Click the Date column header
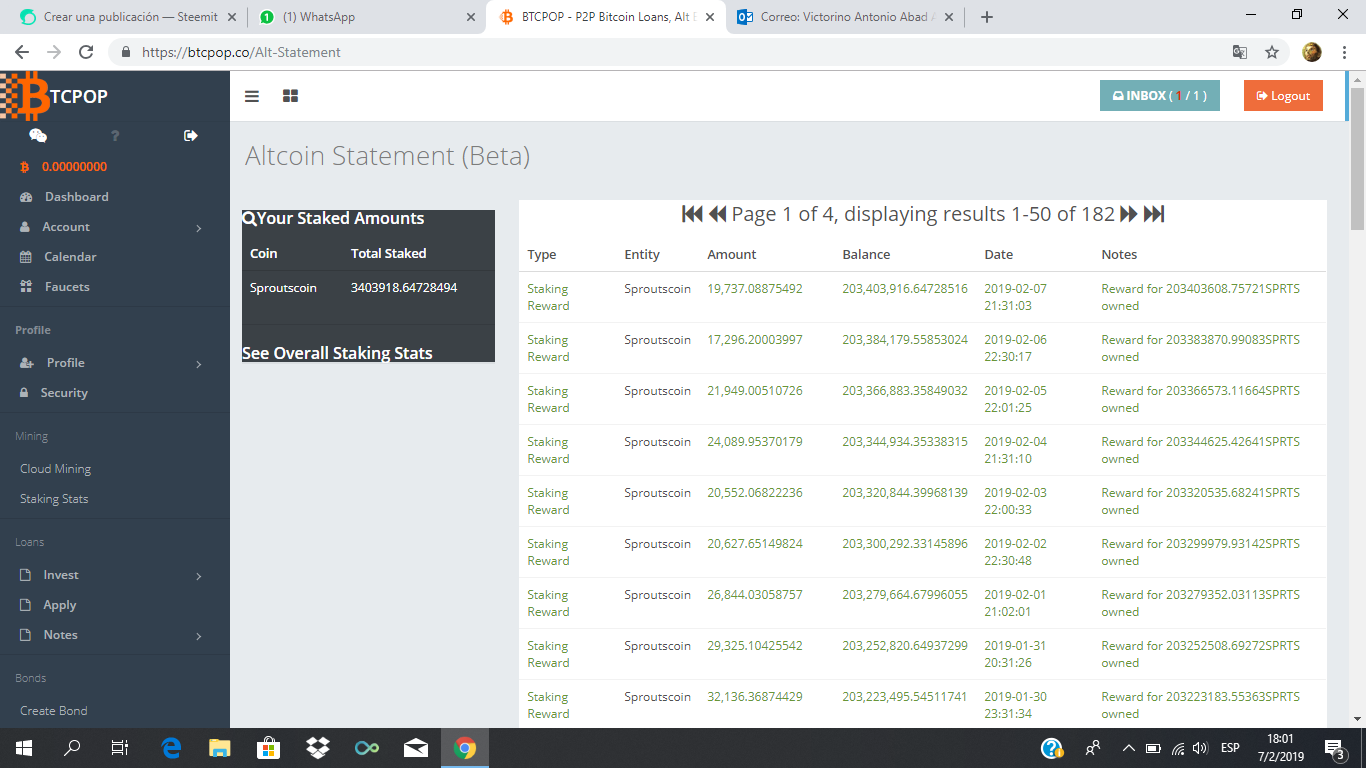Viewport: 1366px width, 768px height. coord(999,254)
